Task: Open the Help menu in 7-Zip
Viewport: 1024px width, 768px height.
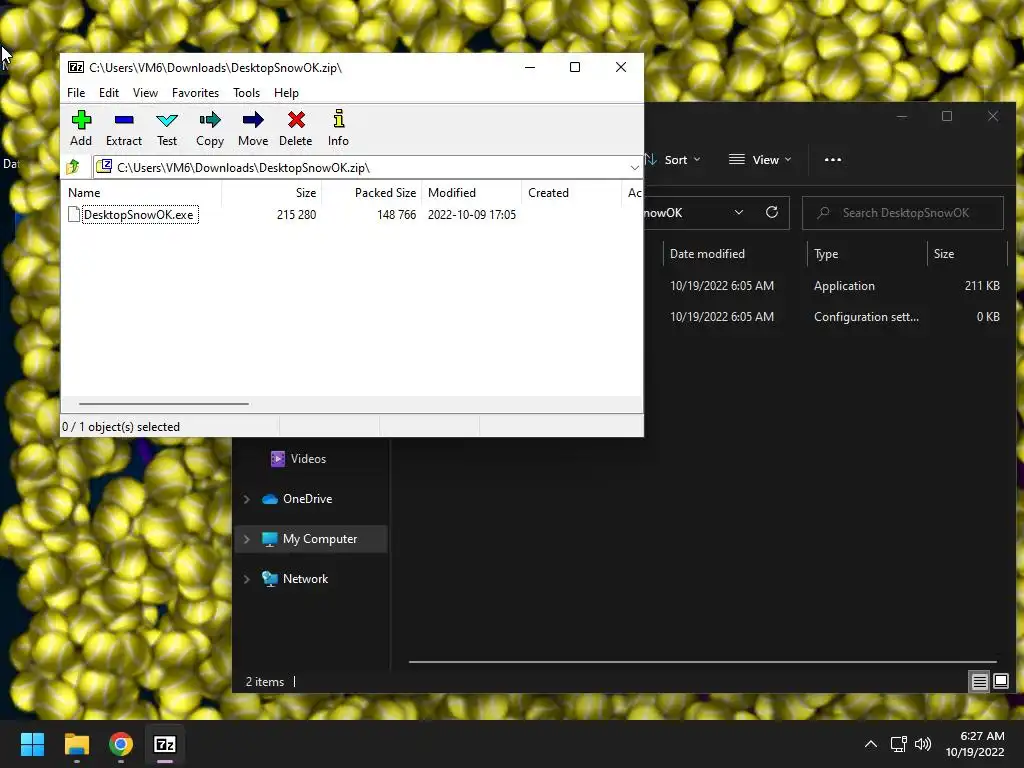Action: tap(286, 93)
